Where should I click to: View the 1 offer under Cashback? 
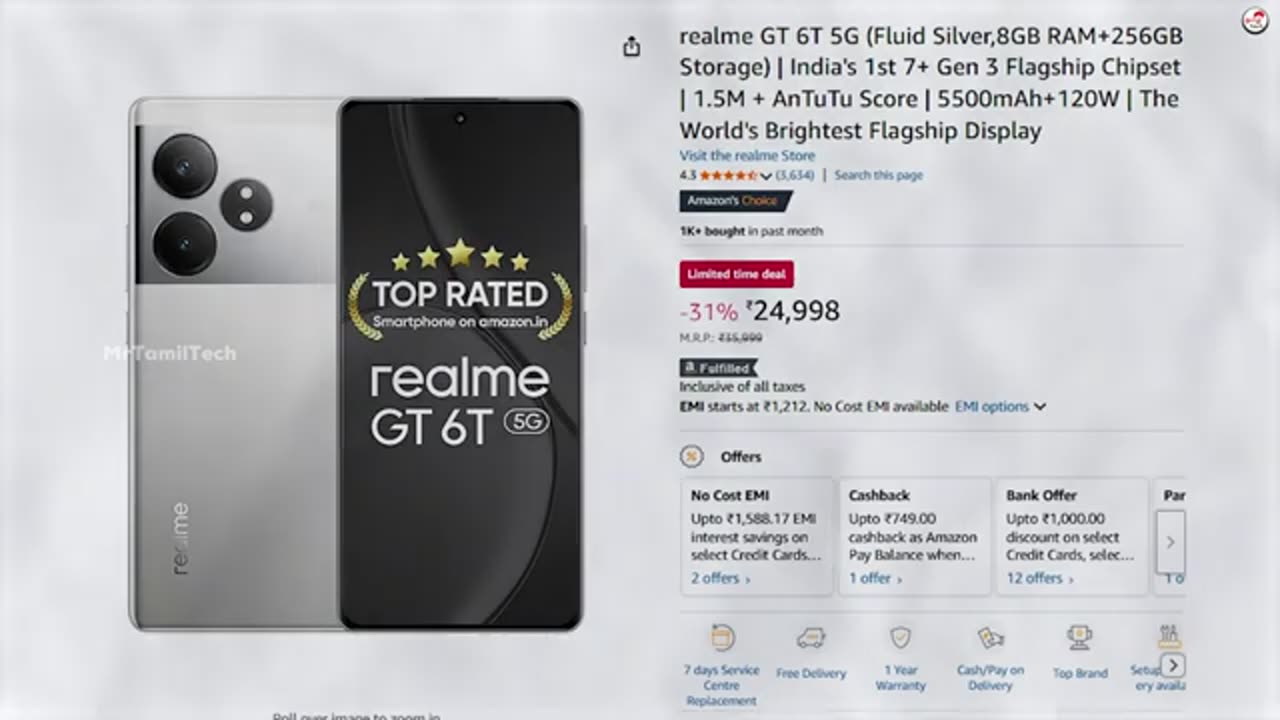[875, 578]
